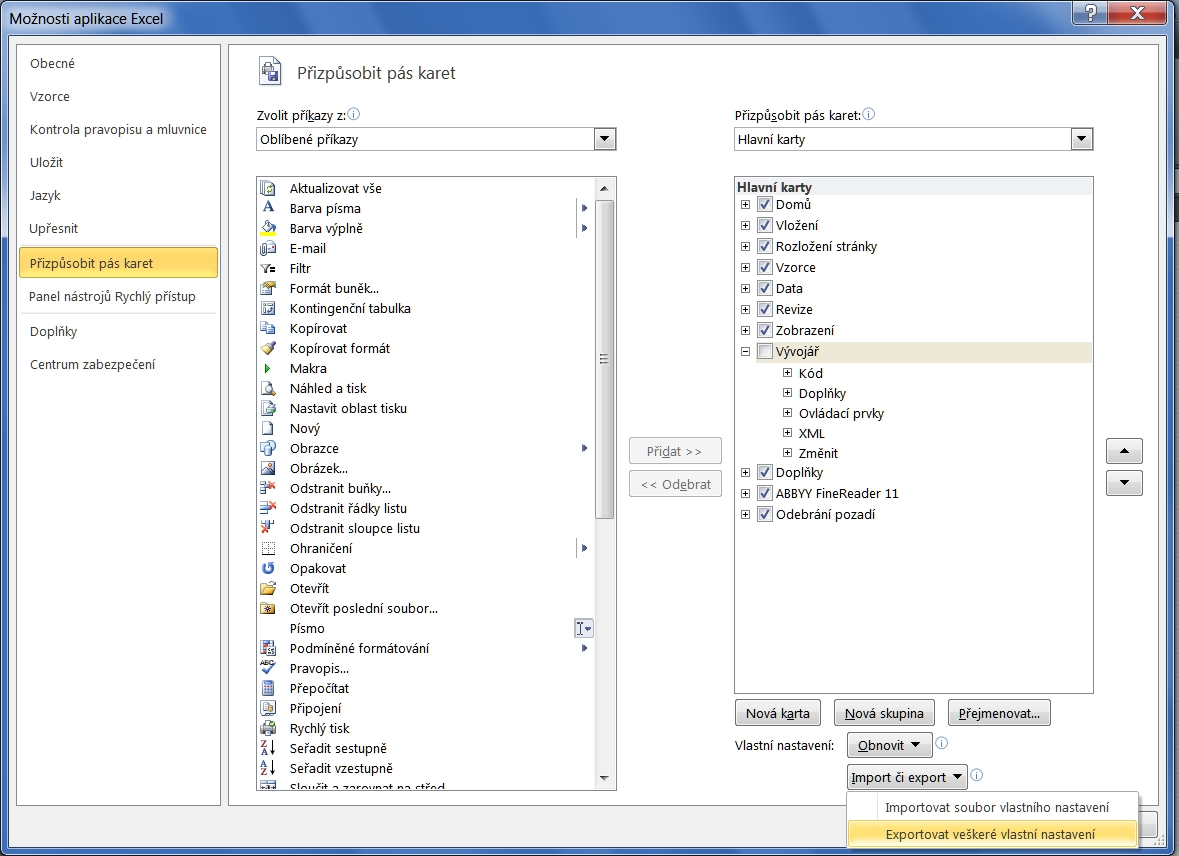
Task: Click the Seřadit sestupně sort icon
Action: 268,748
